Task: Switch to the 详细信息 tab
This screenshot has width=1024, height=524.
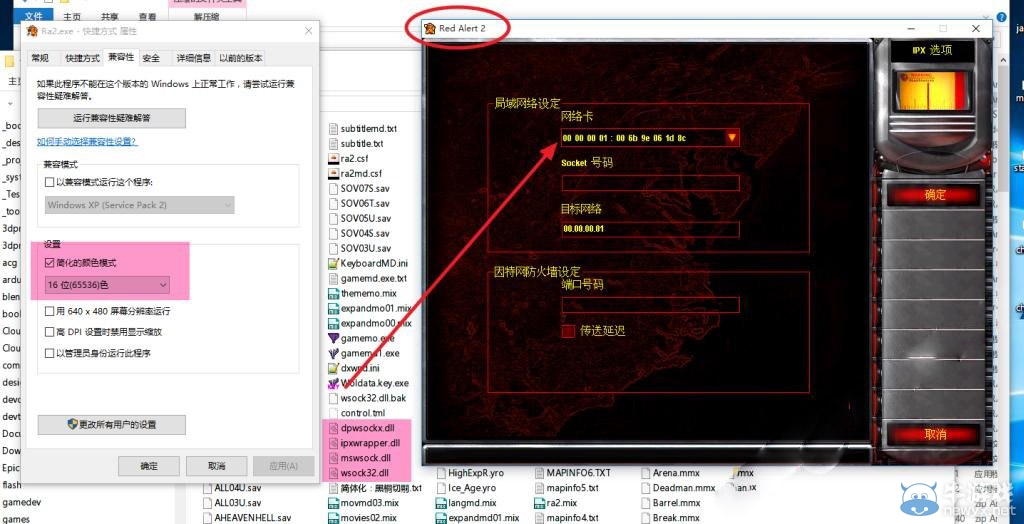Action: [x=193, y=58]
